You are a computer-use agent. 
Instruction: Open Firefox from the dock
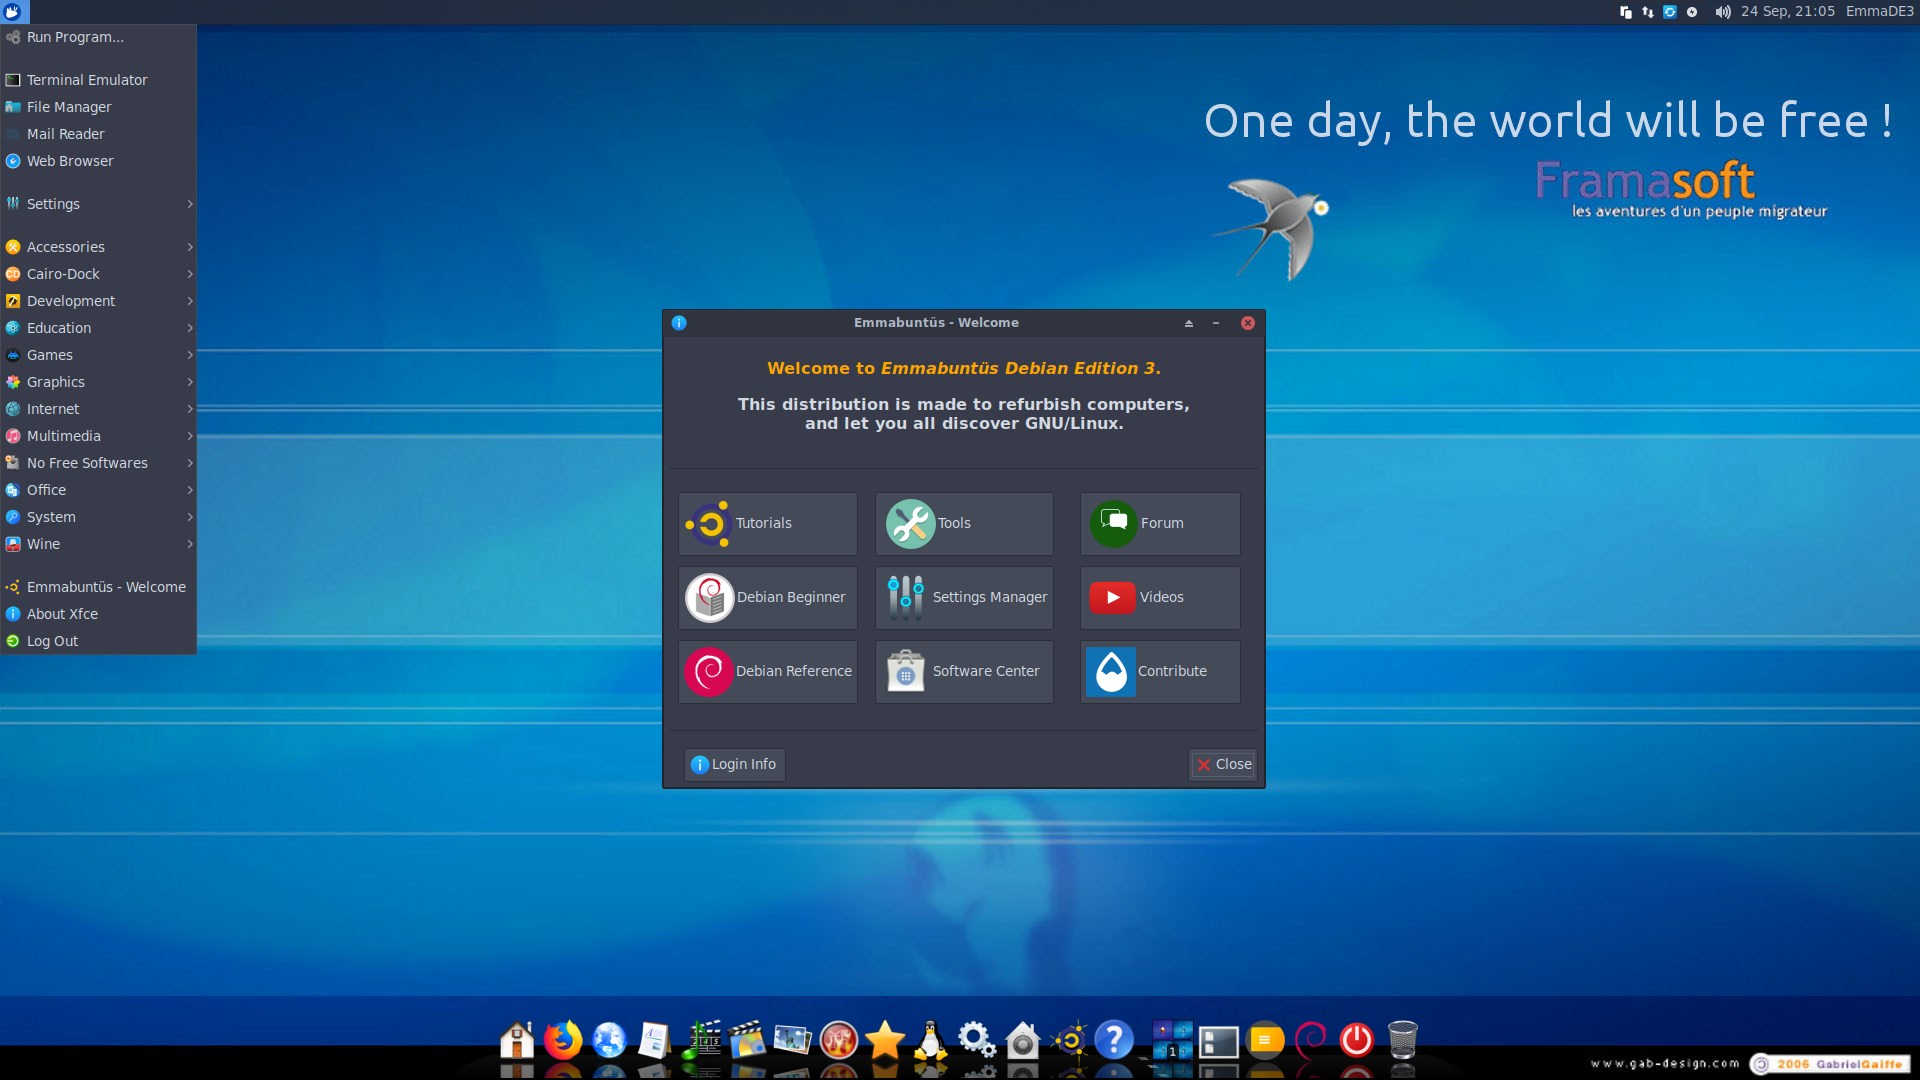pos(563,1040)
